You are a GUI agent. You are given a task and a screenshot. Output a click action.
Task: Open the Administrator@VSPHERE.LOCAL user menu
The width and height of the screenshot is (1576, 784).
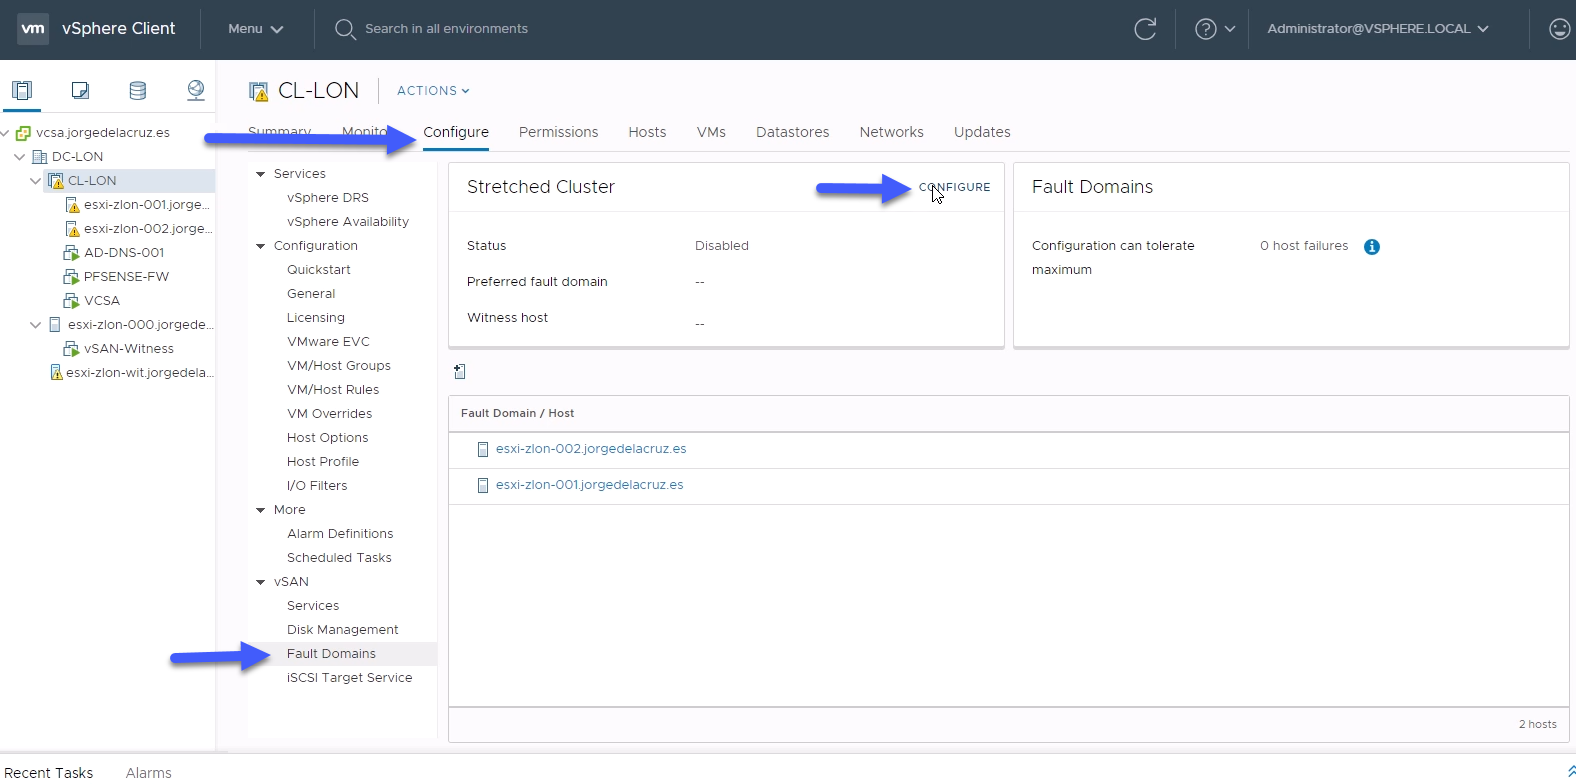click(x=1378, y=29)
